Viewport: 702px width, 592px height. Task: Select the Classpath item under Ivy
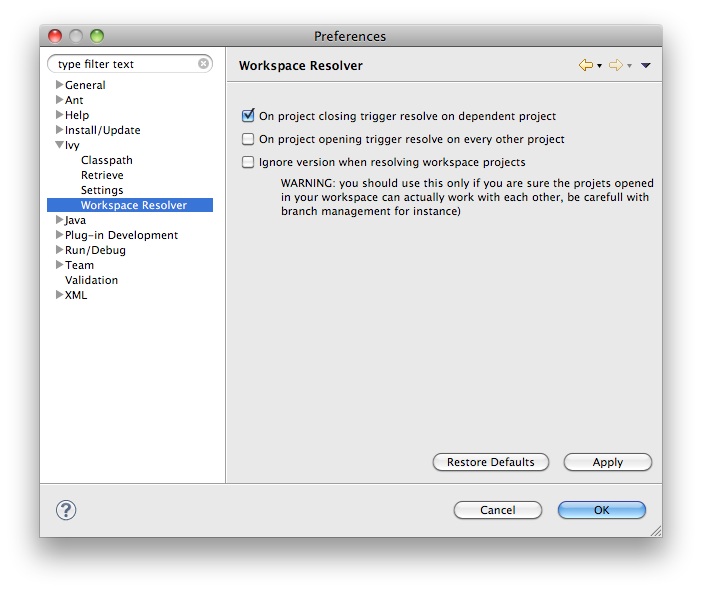106,160
